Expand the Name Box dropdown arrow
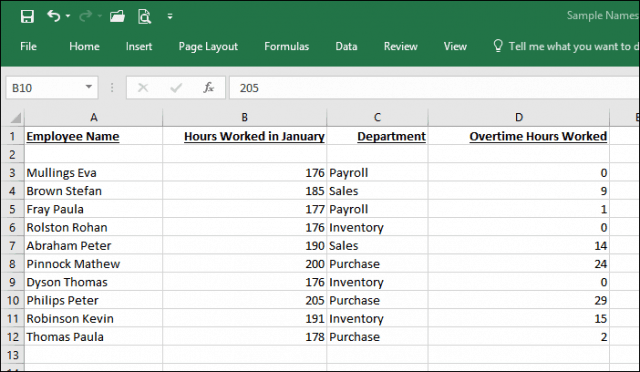This screenshot has height=372, width=640. (x=89, y=87)
